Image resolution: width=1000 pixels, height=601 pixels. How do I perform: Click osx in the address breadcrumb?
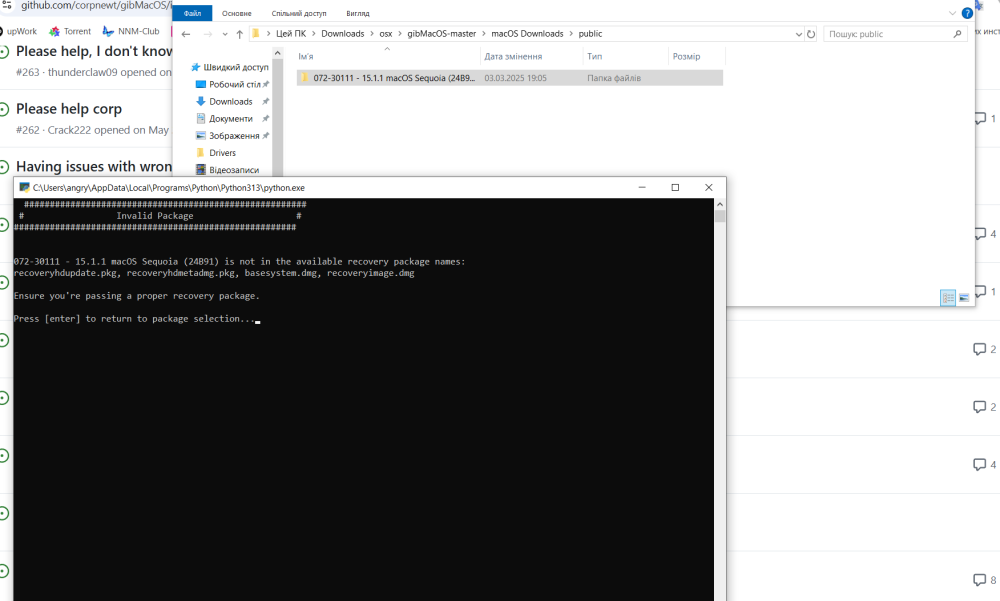[x=386, y=34]
